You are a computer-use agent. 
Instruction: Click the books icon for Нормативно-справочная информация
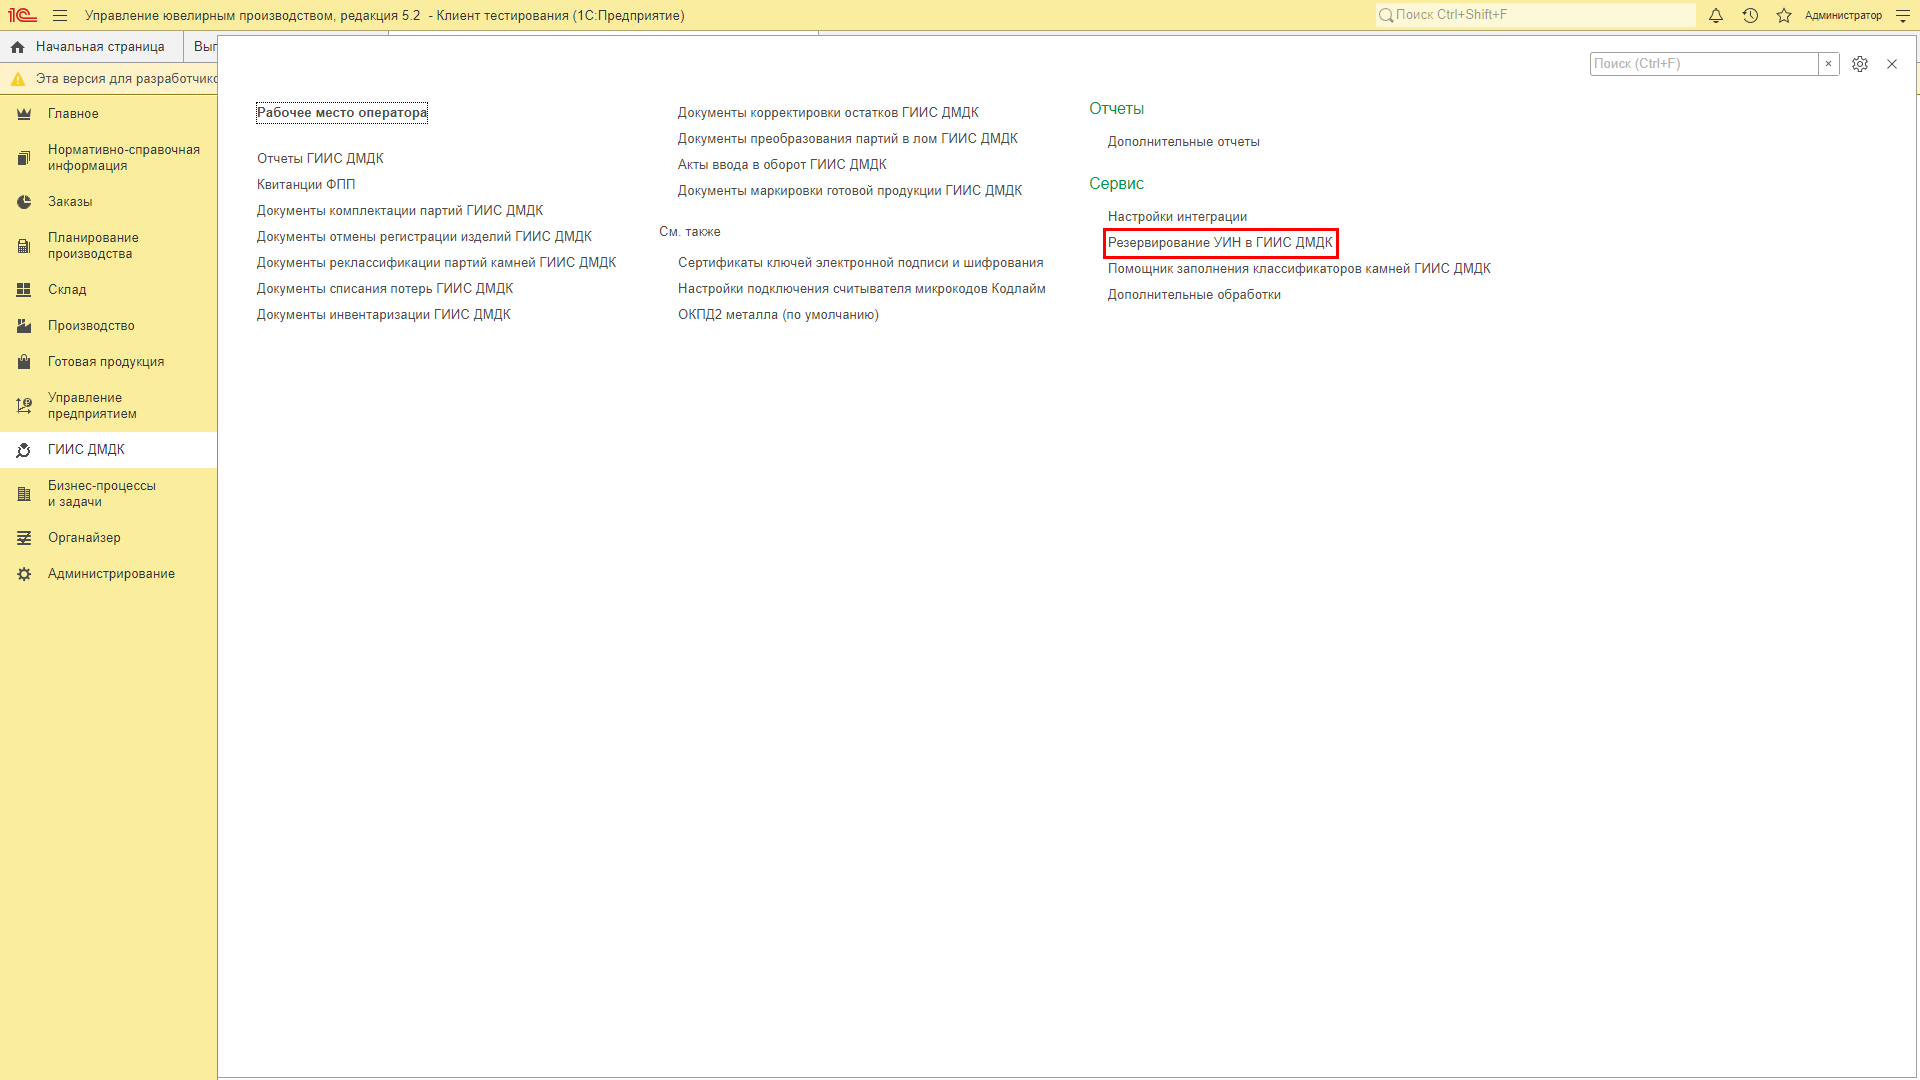[x=24, y=158]
